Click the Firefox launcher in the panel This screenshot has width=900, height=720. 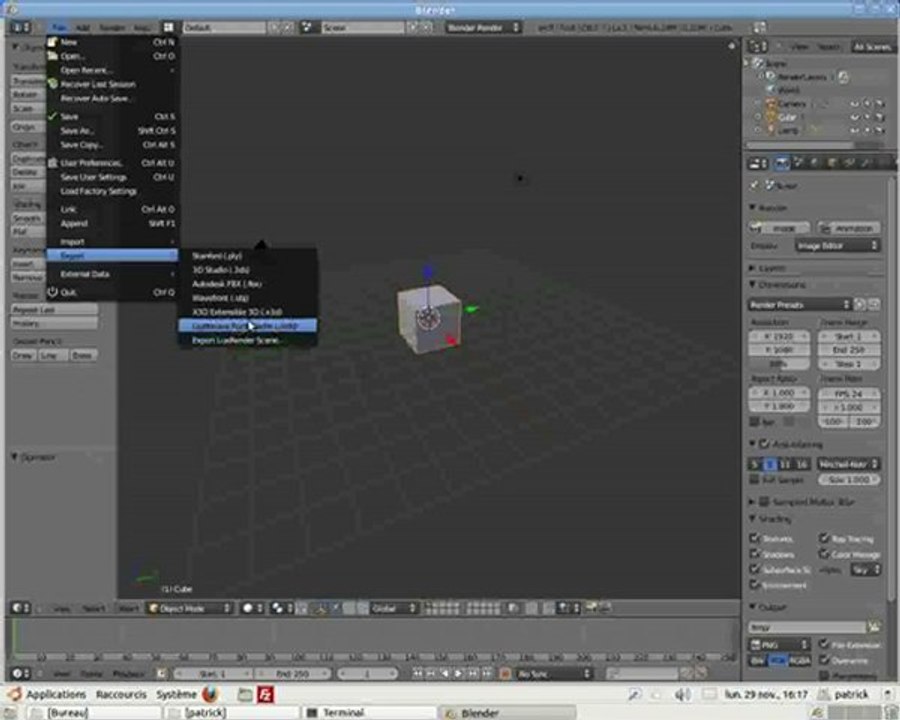coord(211,694)
